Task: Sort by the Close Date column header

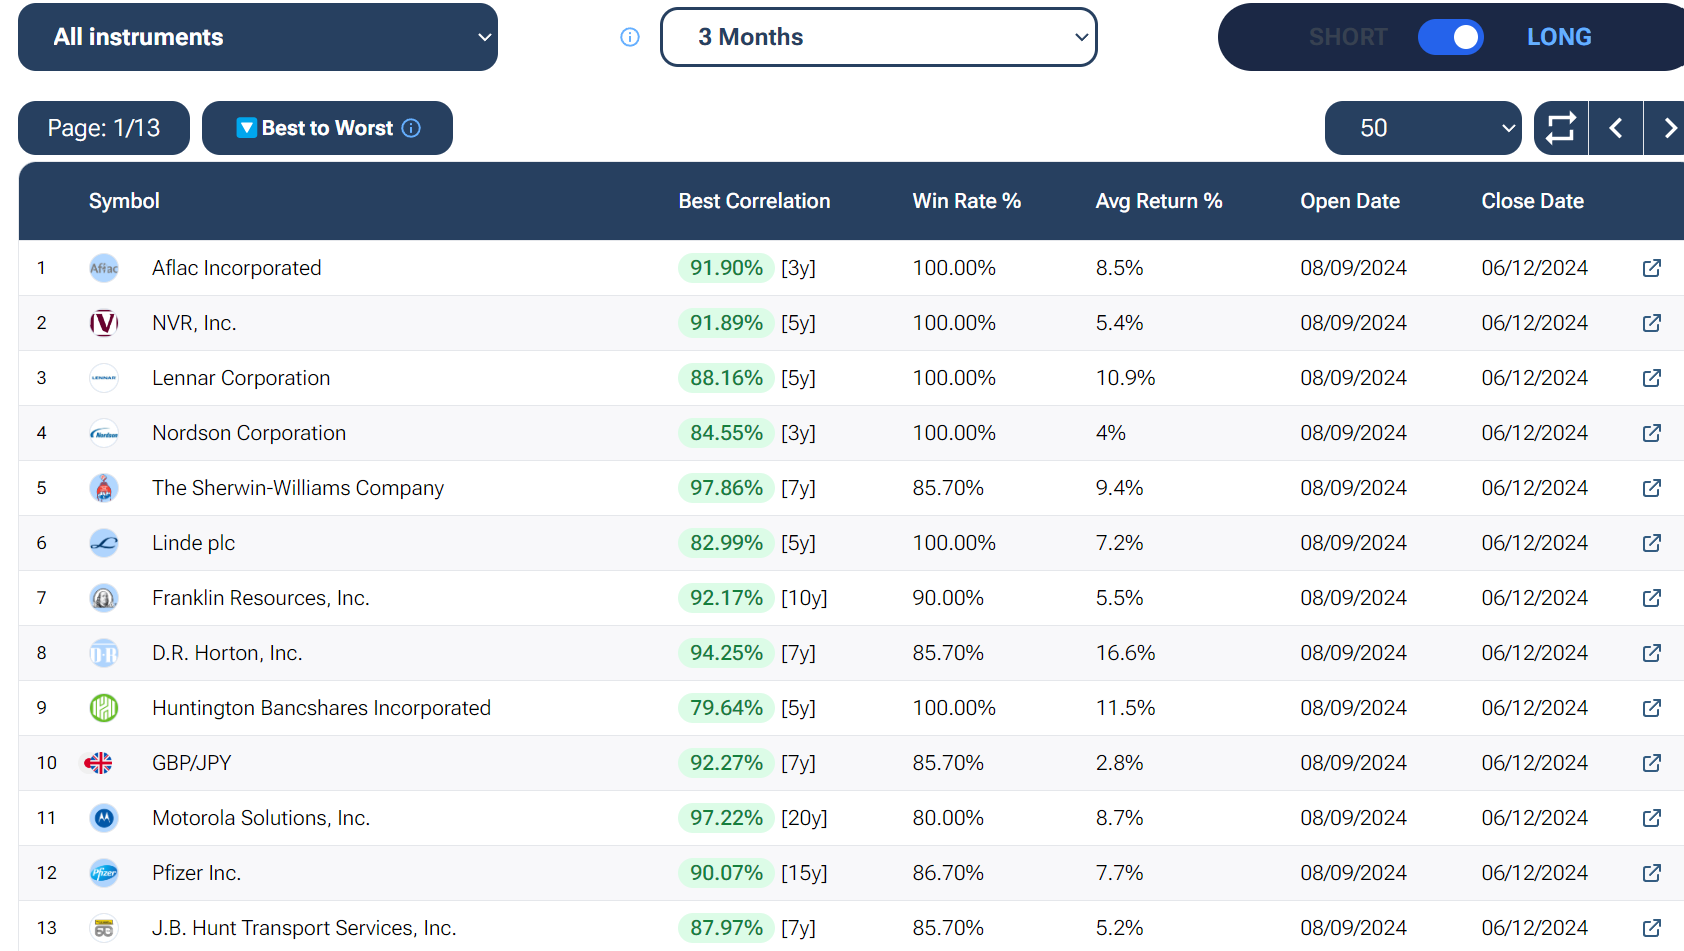Action: 1533,201
